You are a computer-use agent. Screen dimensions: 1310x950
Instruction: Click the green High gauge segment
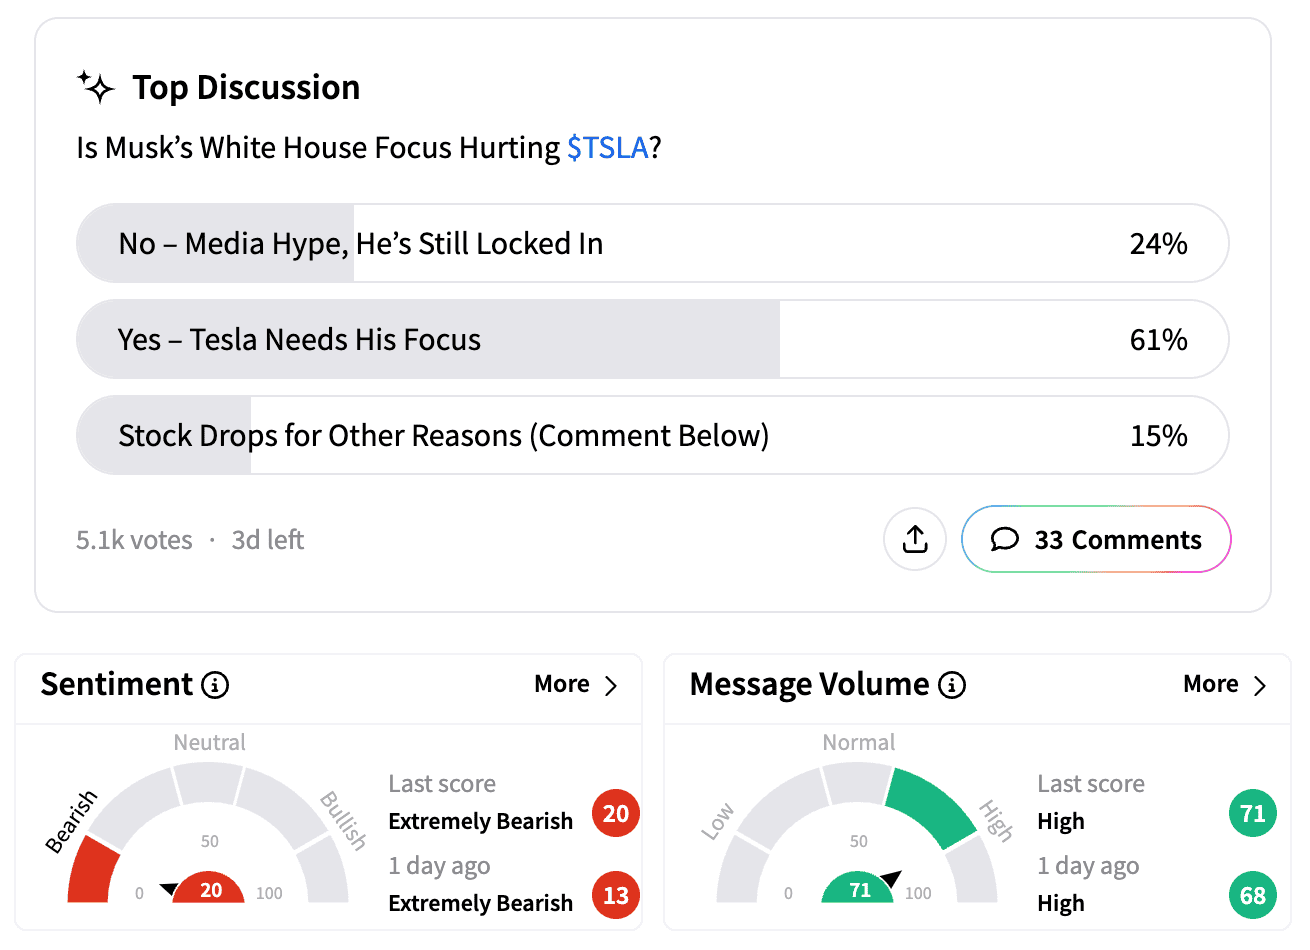[x=932, y=806]
